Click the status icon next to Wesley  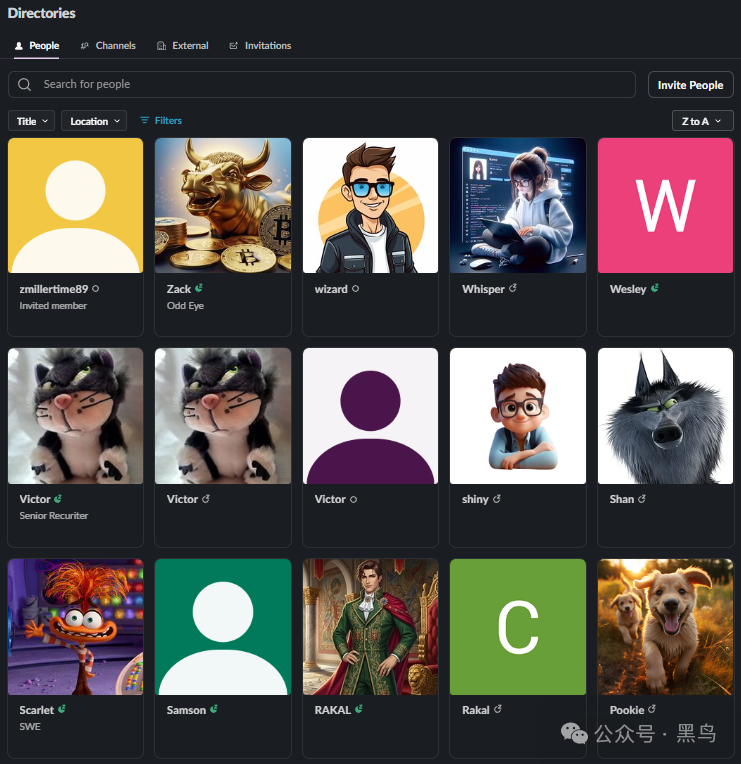[654, 288]
